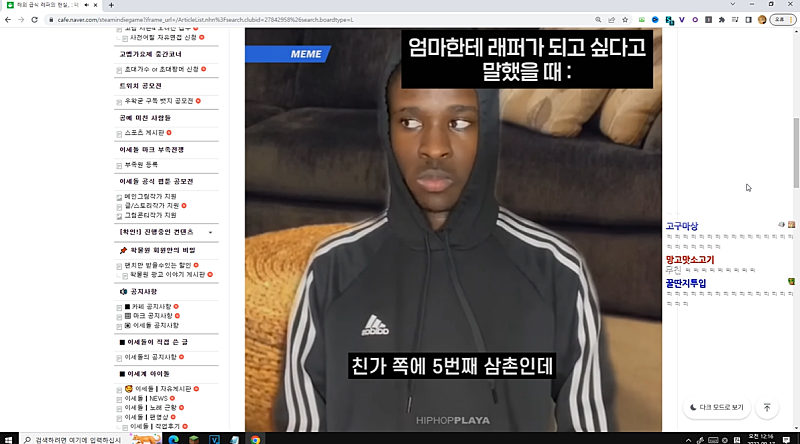Mute the audio icon on the tab
800x444 pixels.
tap(86, 5)
